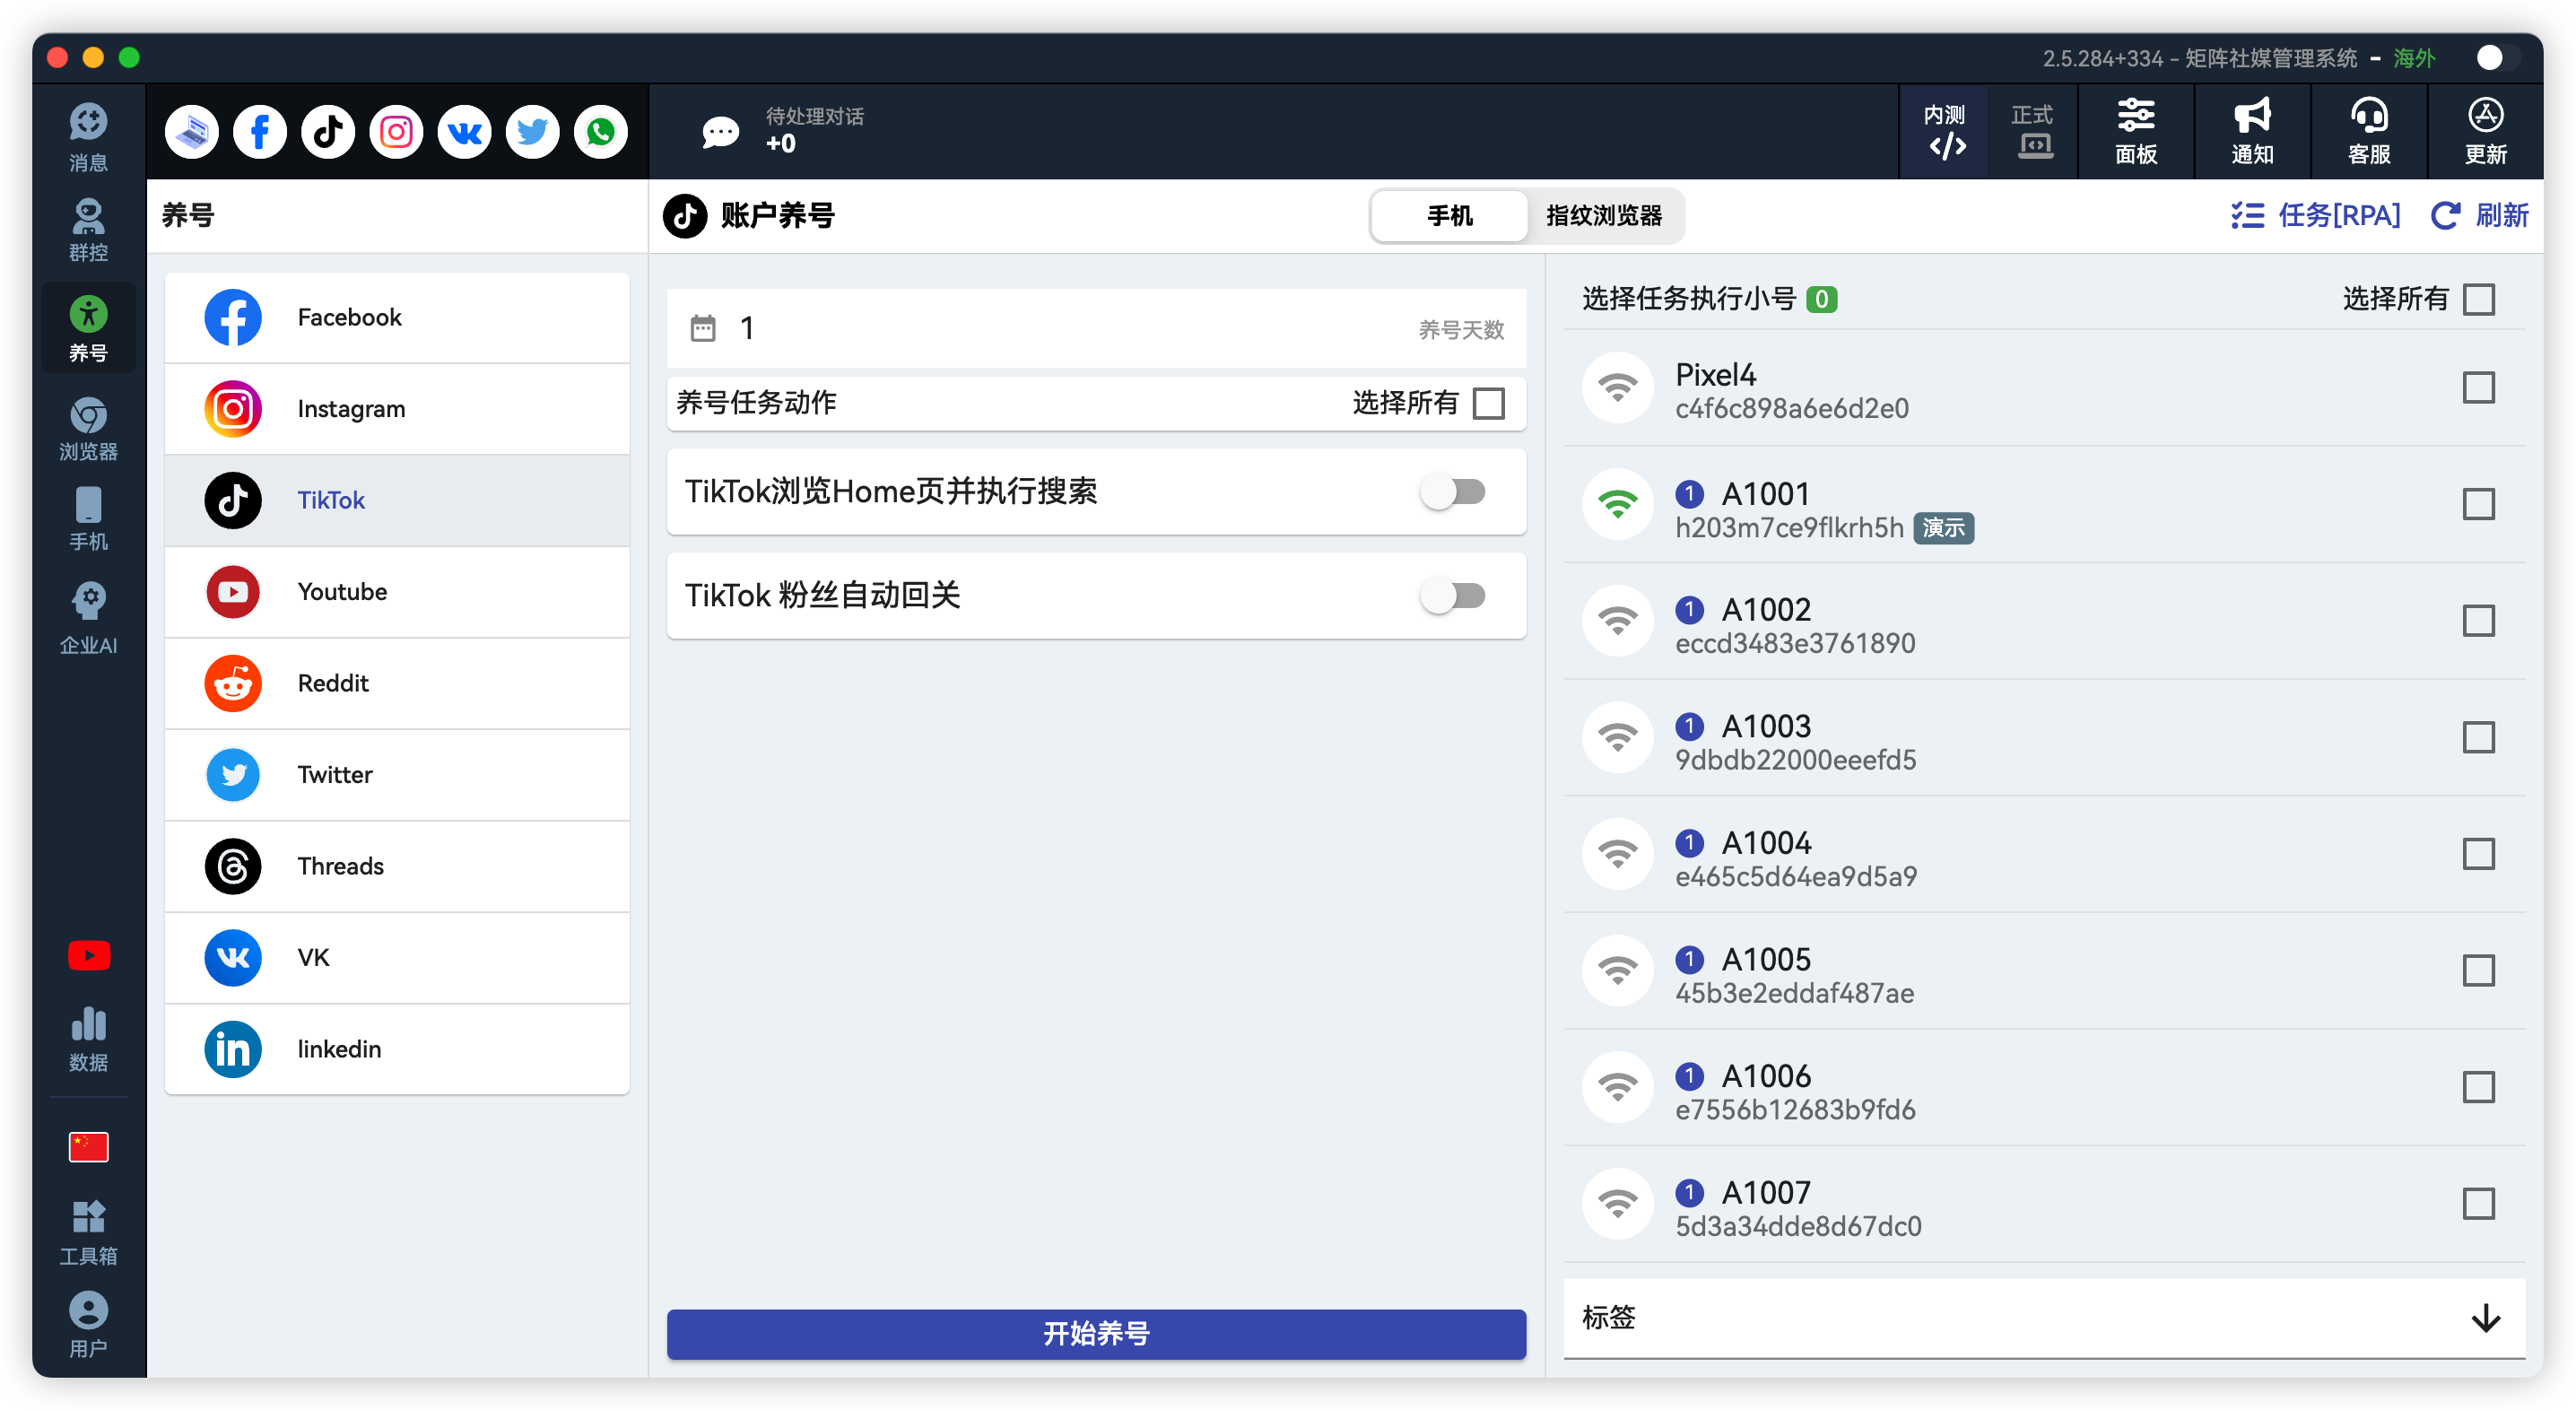
Task: Click the Chinese flag language icon
Action: [88, 1146]
